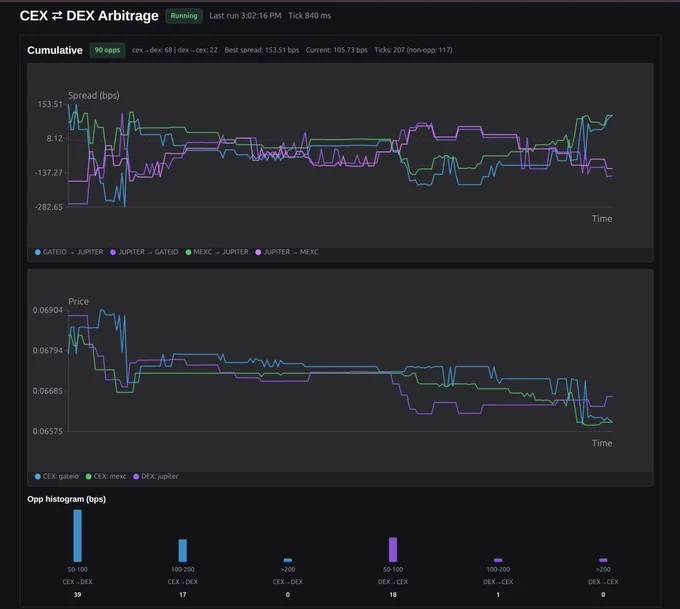Screen dimensions: 680x609
Task: Toggle MEXC → JUPITER legend series
Action: 217,252
